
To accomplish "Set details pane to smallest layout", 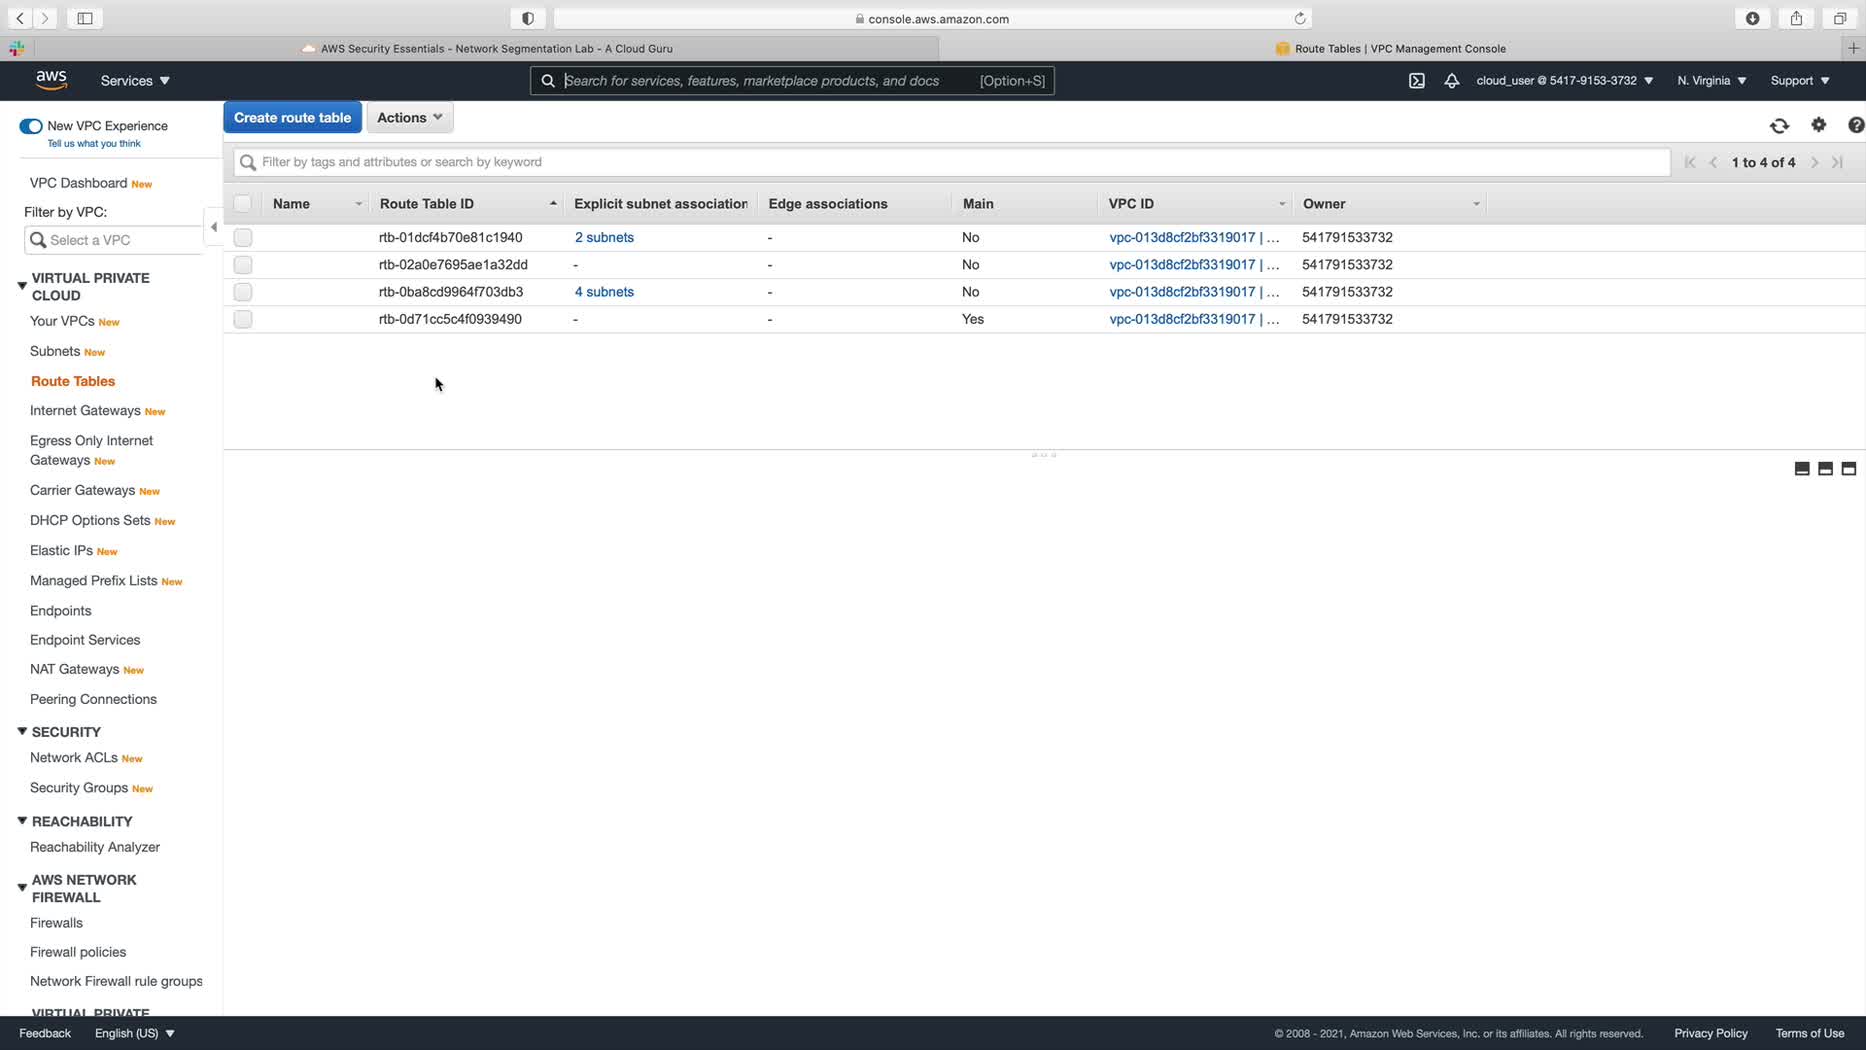I will click(1802, 468).
